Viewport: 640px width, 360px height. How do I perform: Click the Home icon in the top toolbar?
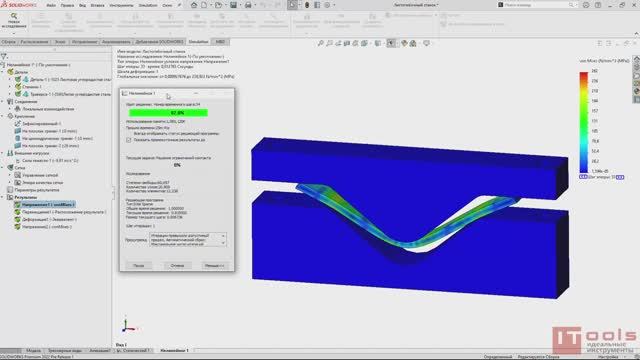click(194, 5)
